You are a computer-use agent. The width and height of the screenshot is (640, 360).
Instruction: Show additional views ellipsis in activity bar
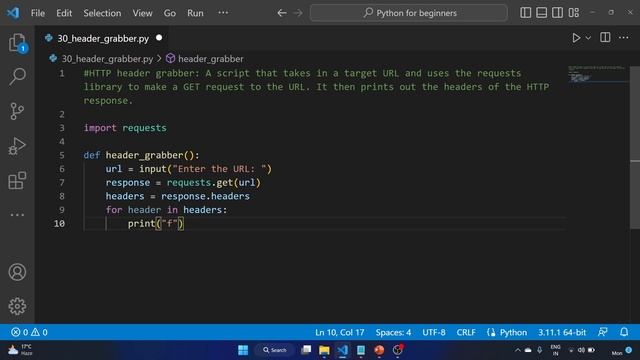pyautogui.click(x=17, y=215)
